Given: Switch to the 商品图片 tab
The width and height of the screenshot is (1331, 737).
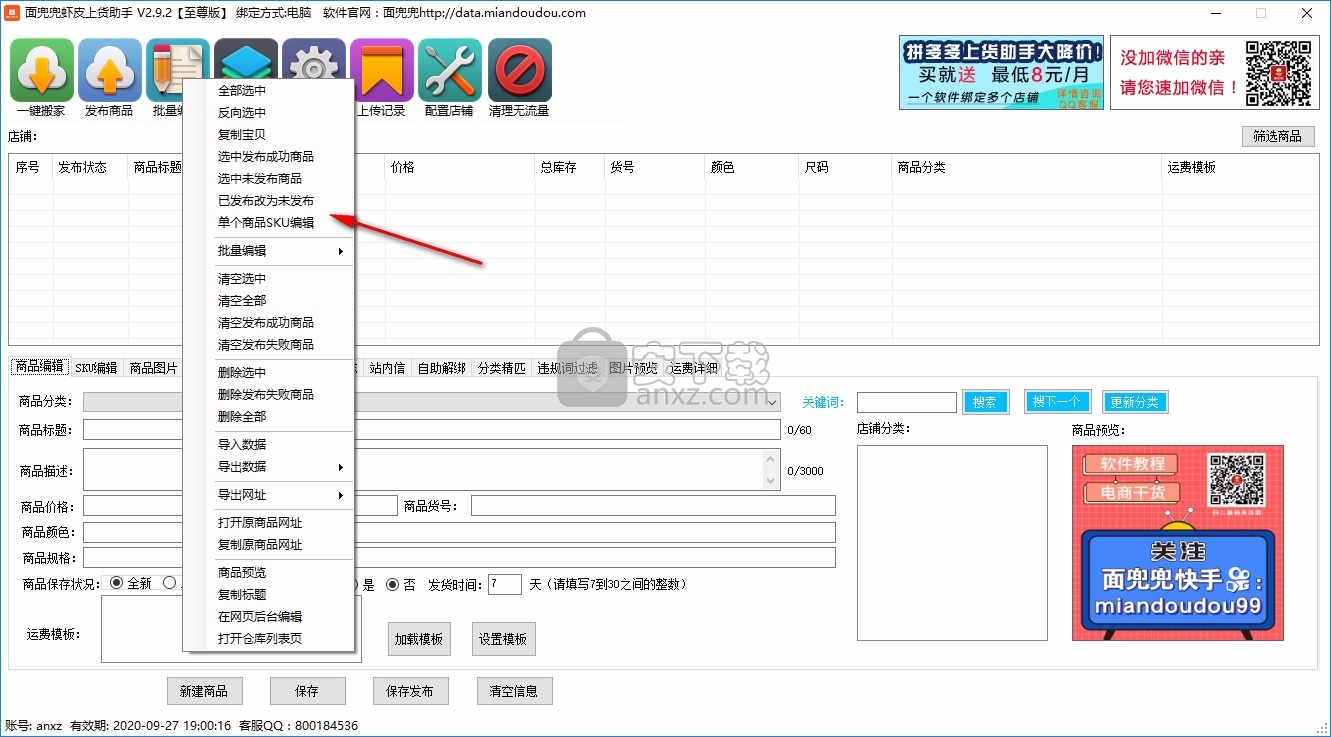Looking at the screenshot, I should point(154,368).
